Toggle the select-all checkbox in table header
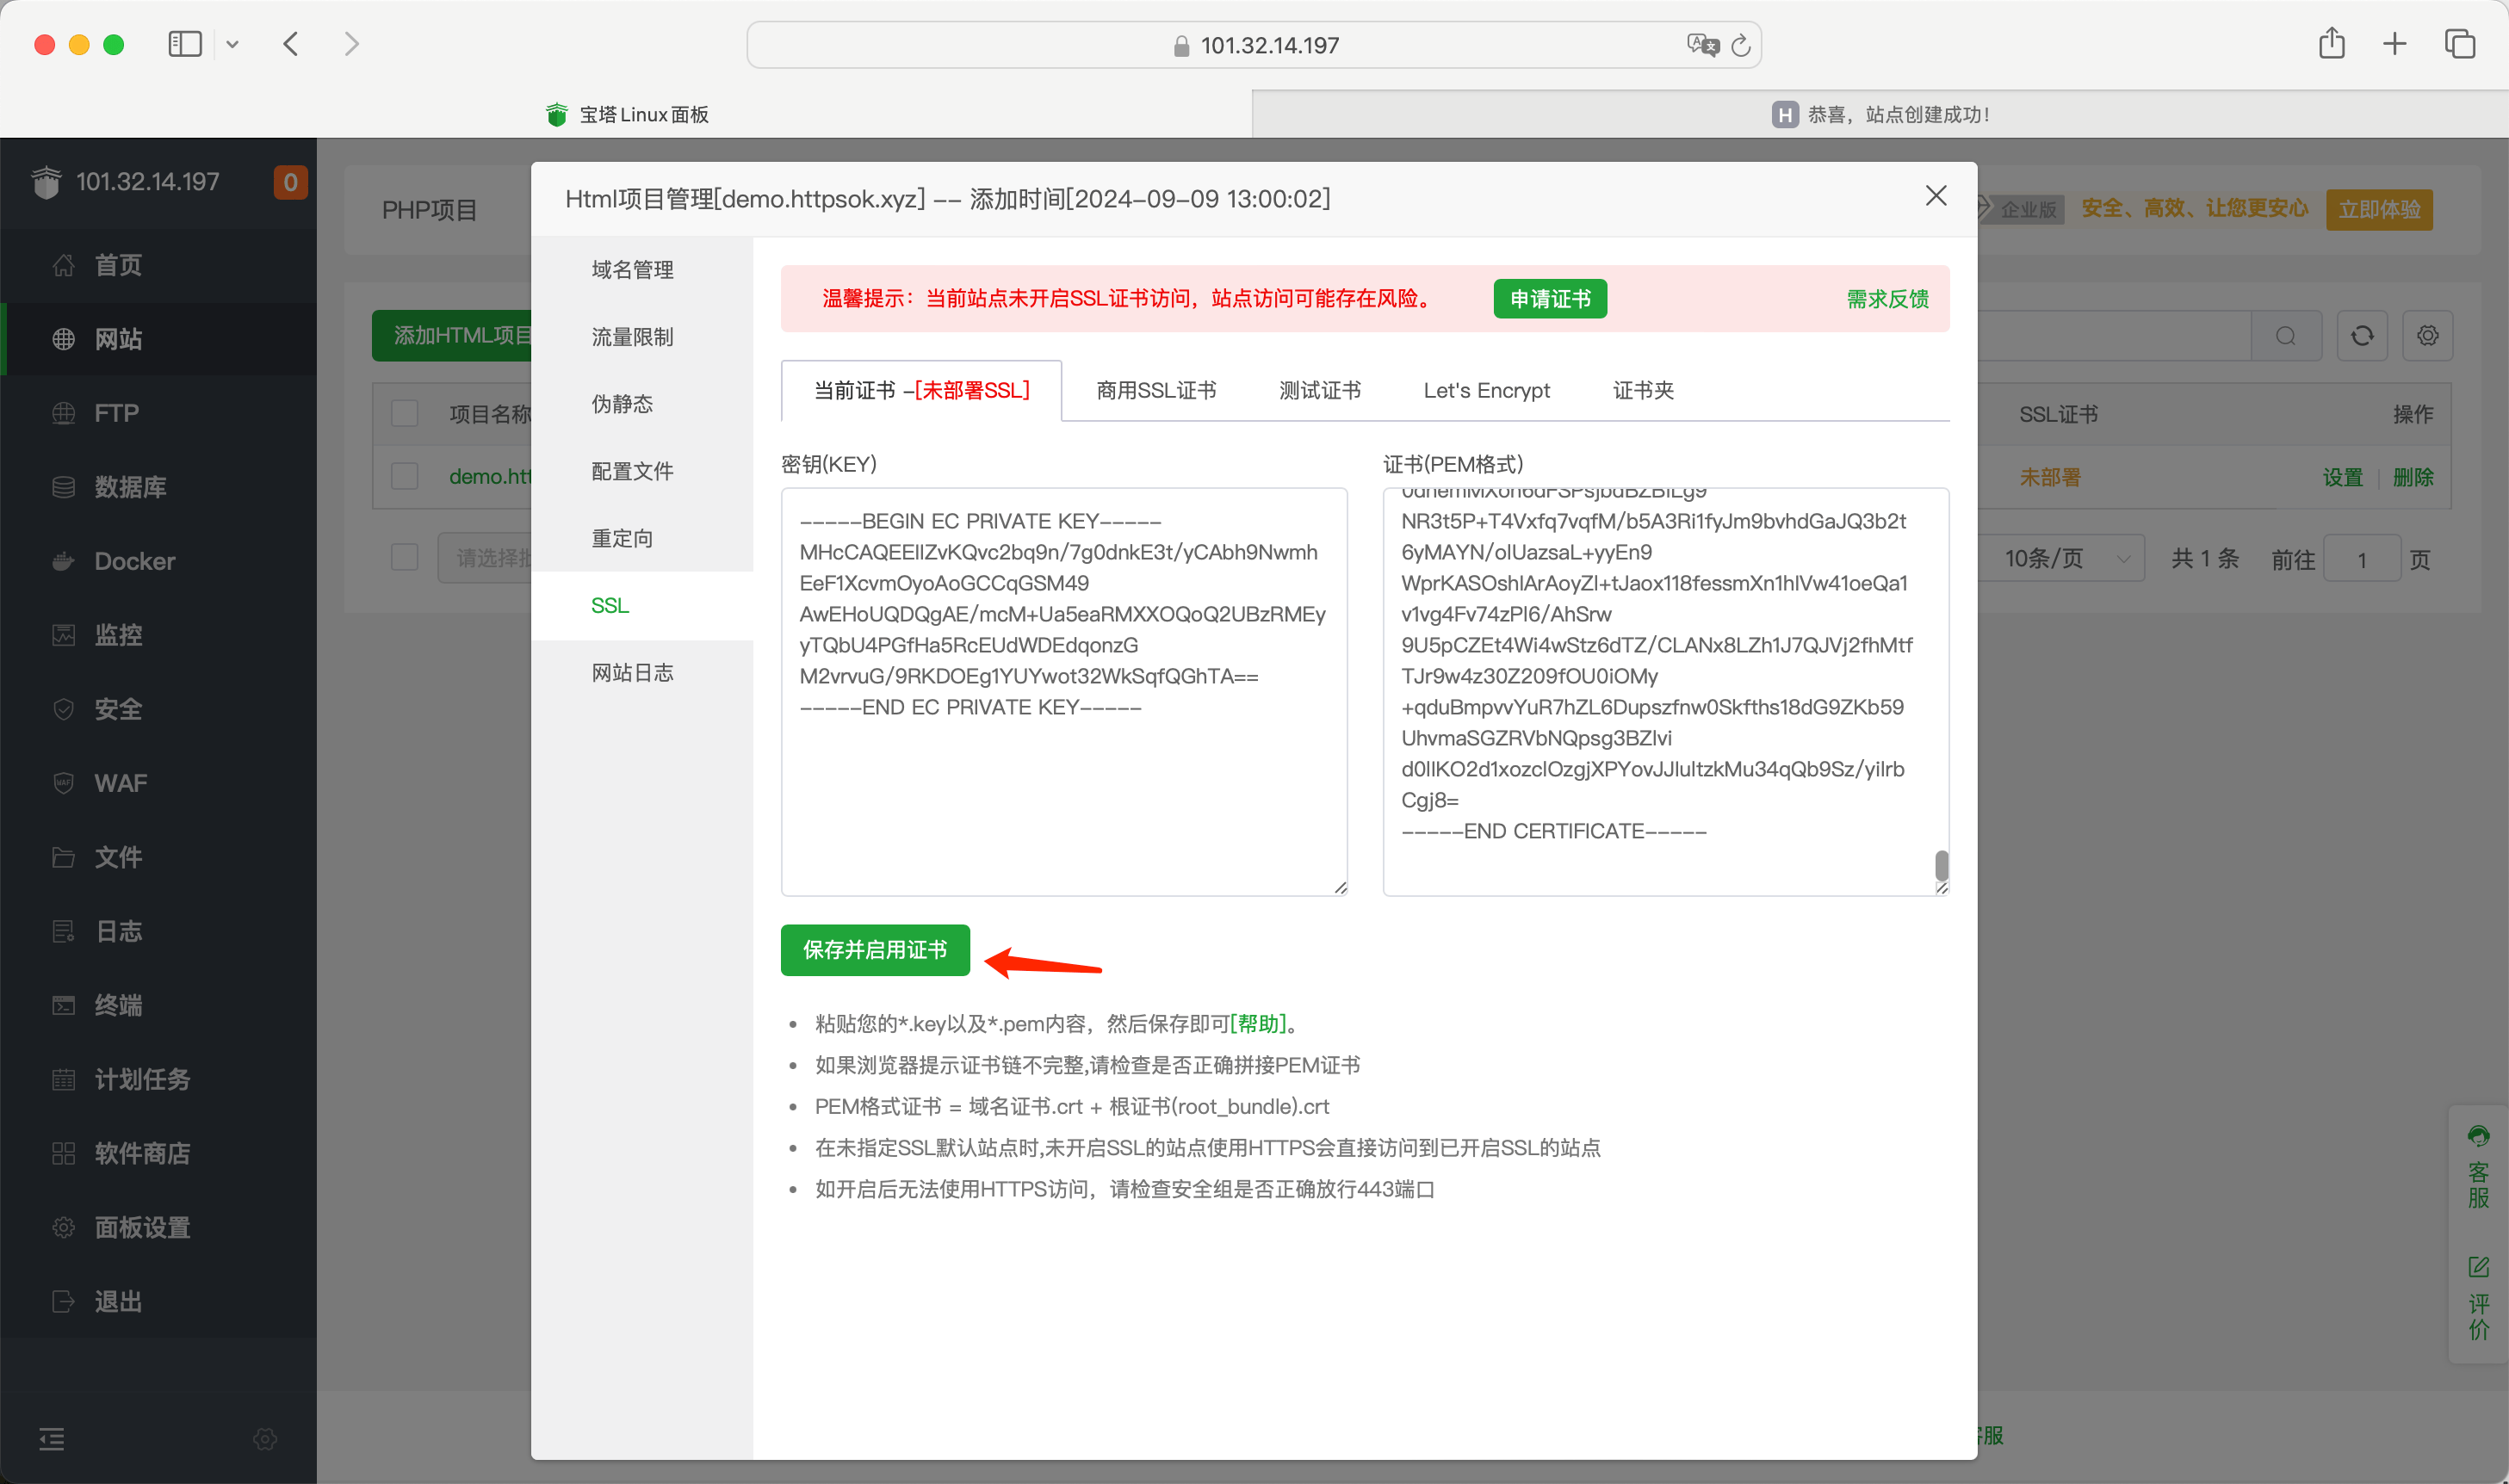This screenshot has height=1484, width=2509. pyautogui.click(x=404, y=414)
